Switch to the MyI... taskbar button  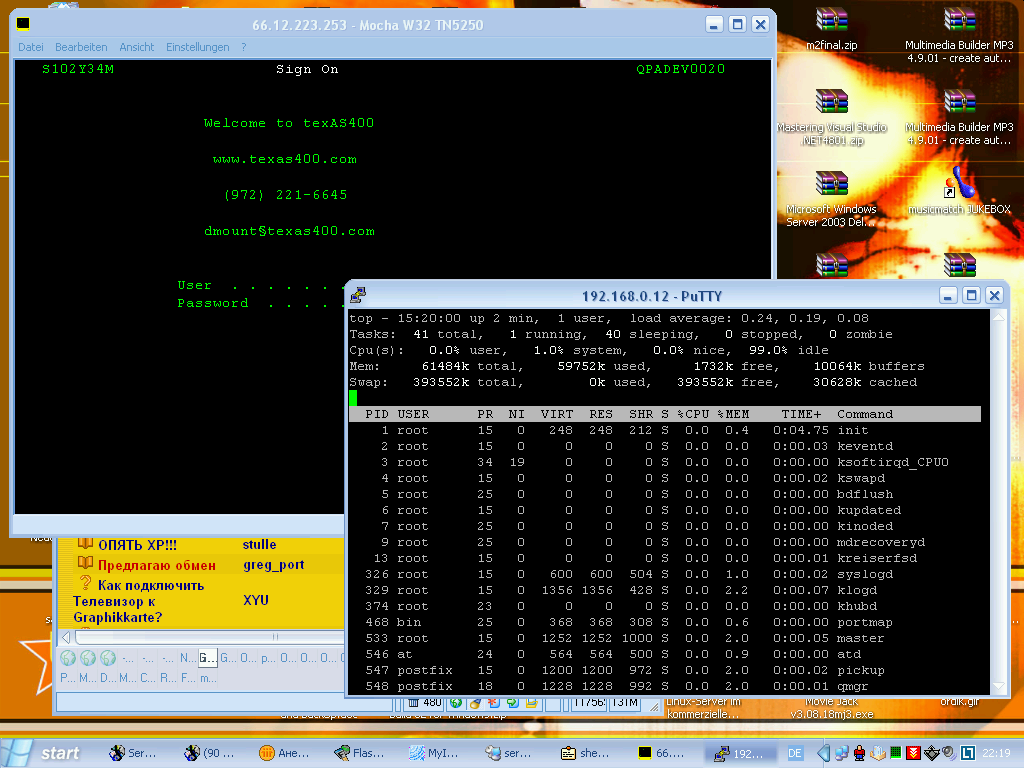point(436,753)
